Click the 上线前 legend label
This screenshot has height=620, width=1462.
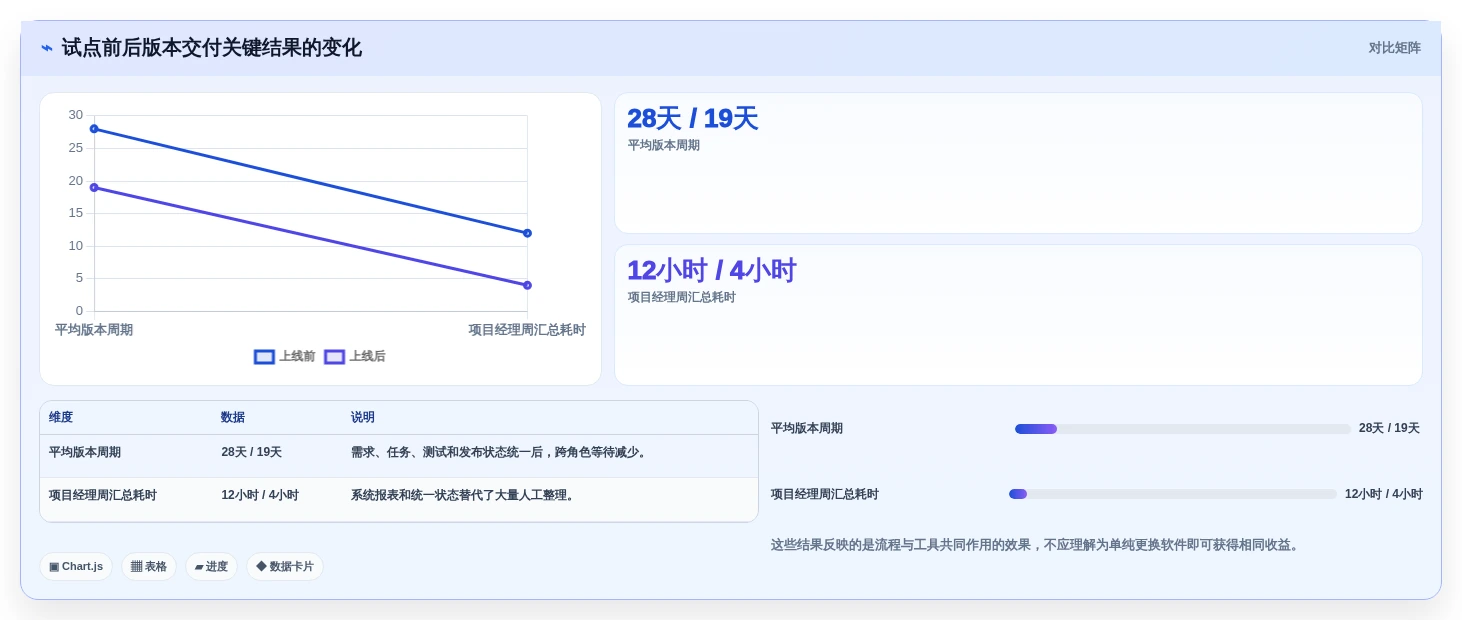point(297,357)
